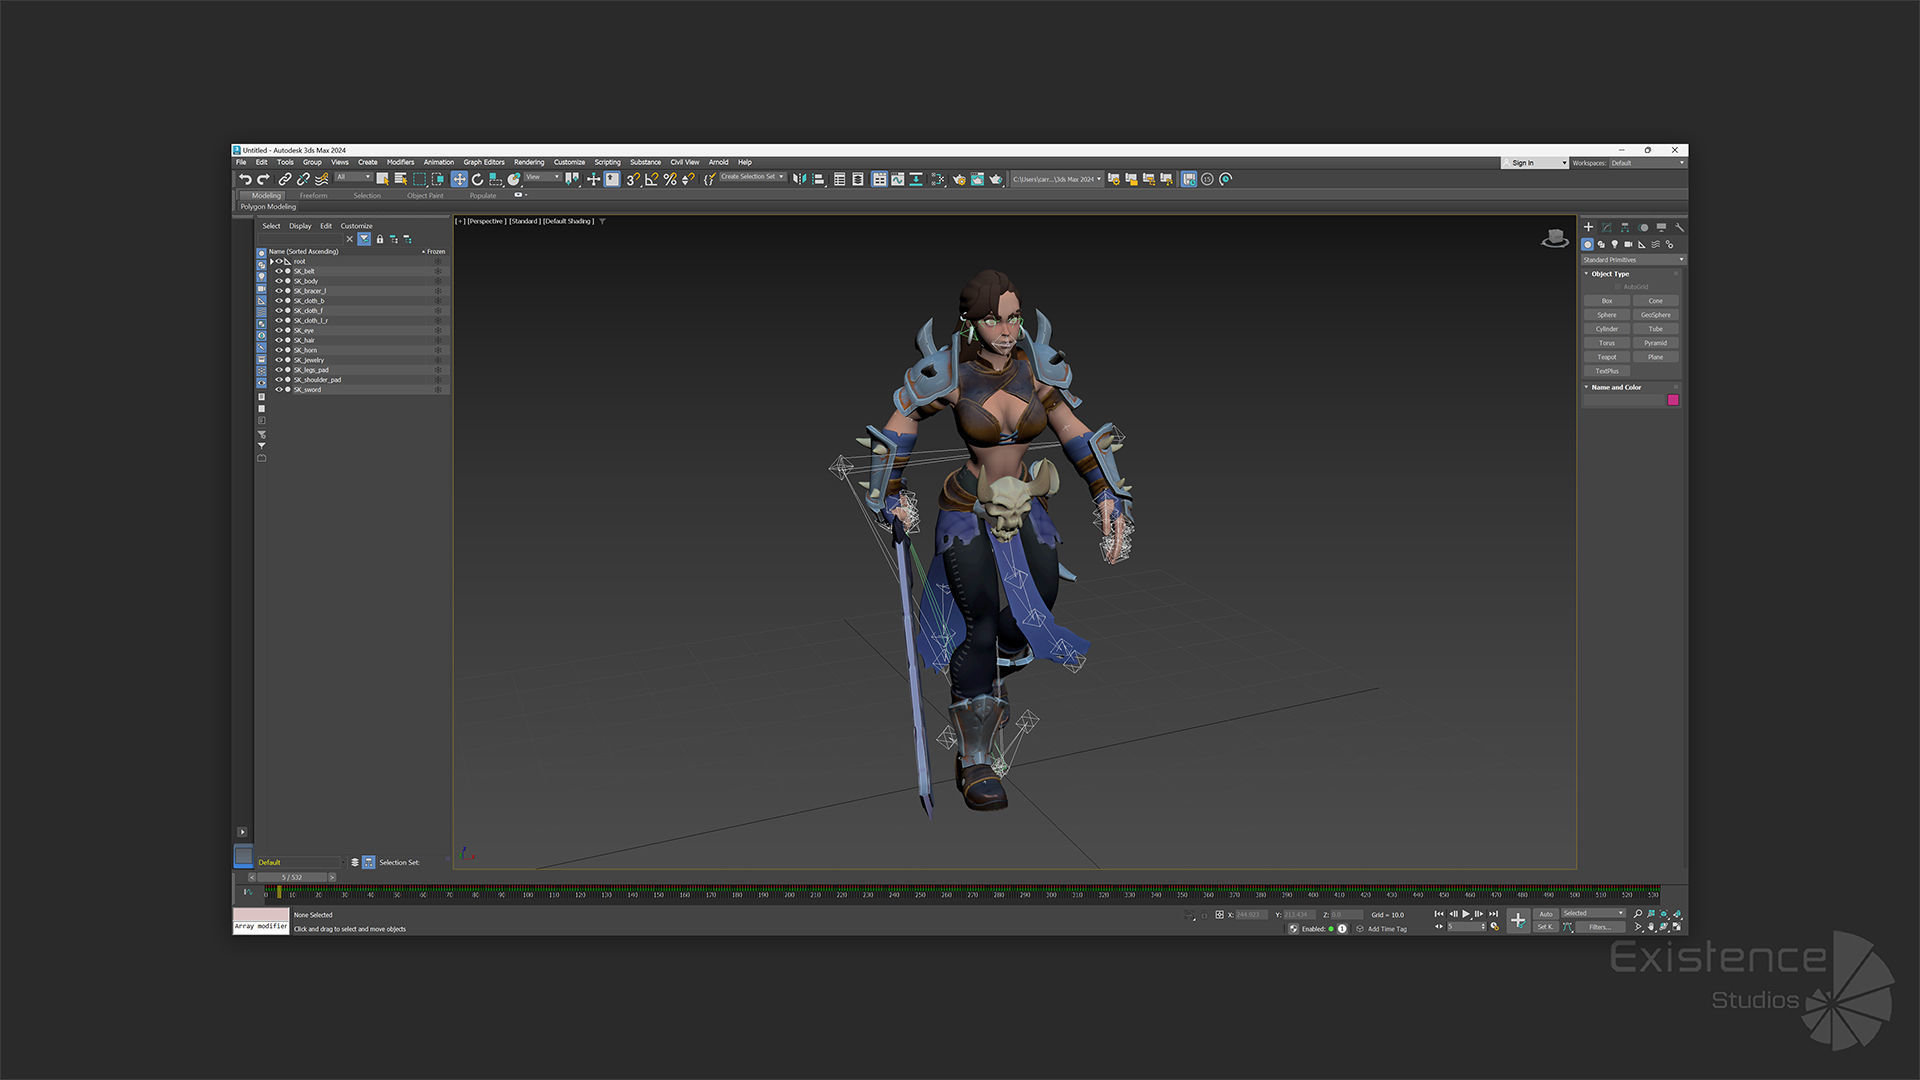1920x1080 pixels.
Task: Click the time slider showing 5 / 532
Action: coord(292,878)
